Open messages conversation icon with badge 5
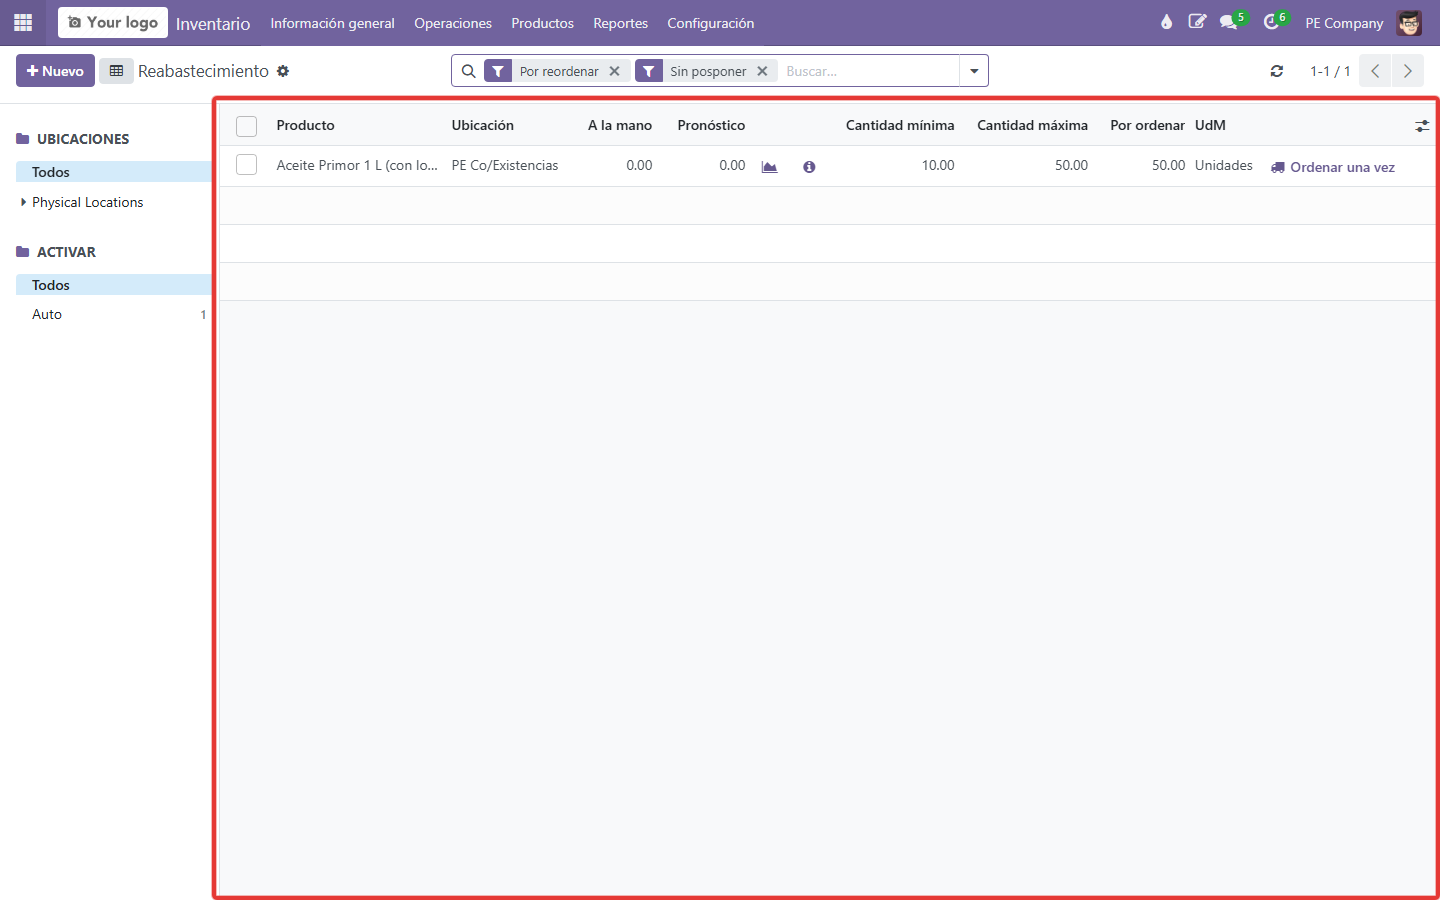 [1229, 22]
